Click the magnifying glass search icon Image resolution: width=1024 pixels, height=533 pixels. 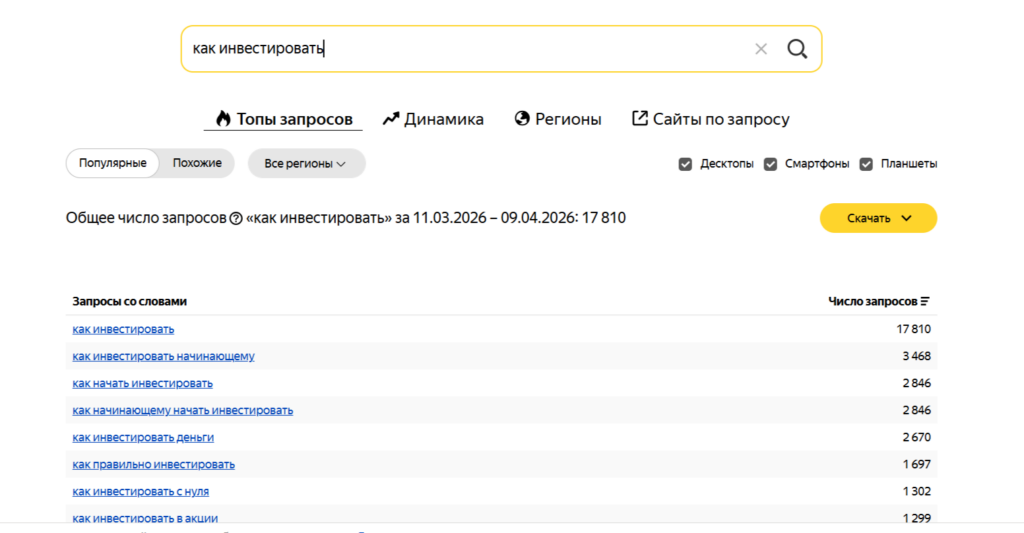point(796,49)
